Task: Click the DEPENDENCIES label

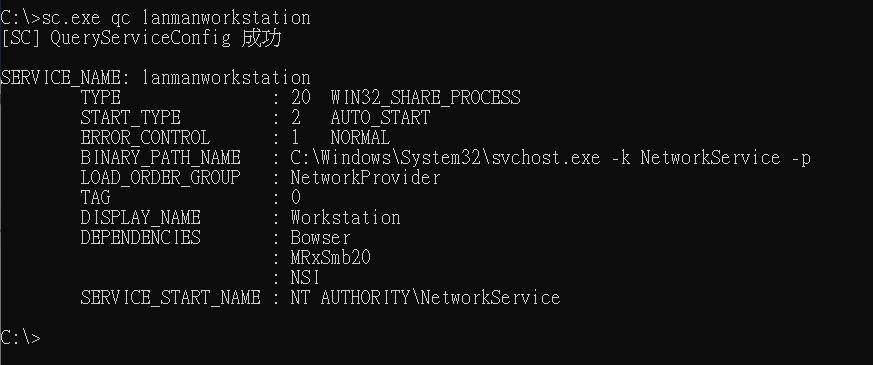Action: click(140, 237)
